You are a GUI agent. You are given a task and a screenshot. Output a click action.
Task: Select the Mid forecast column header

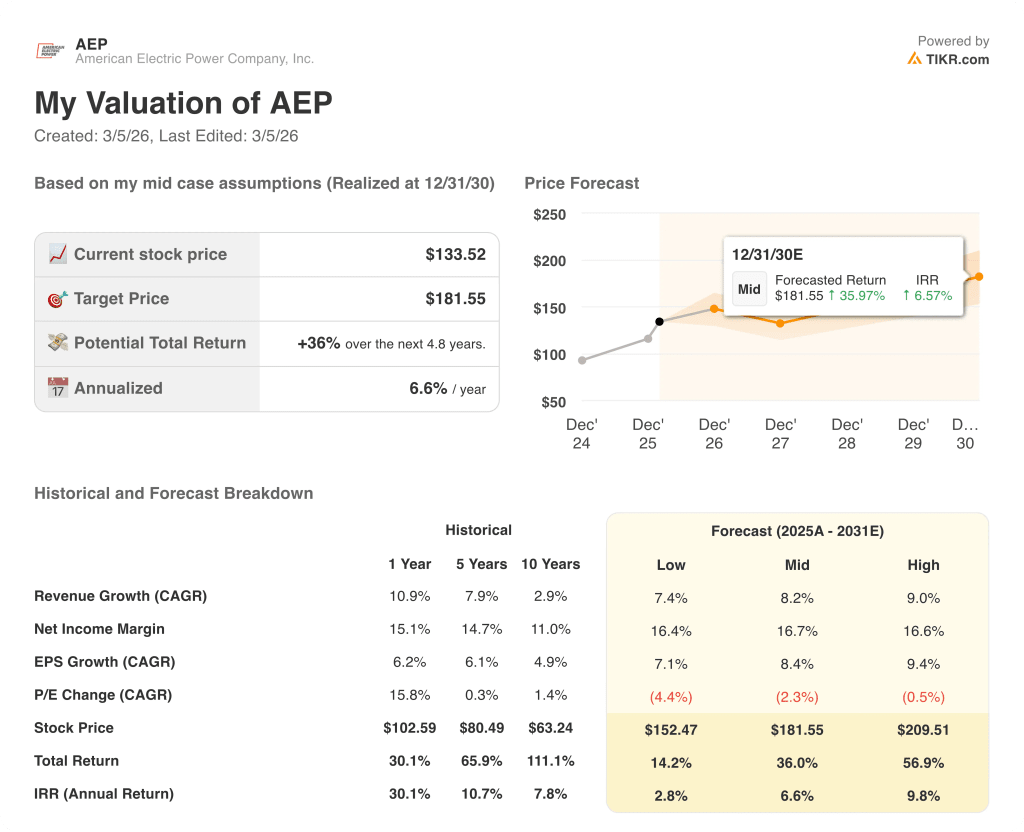click(x=797, y=565)
